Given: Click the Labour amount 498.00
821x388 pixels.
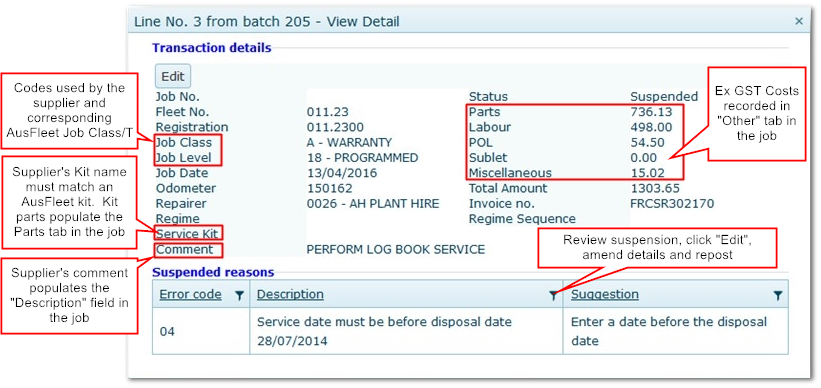Looking at the screenshot, I should (651, 127).
